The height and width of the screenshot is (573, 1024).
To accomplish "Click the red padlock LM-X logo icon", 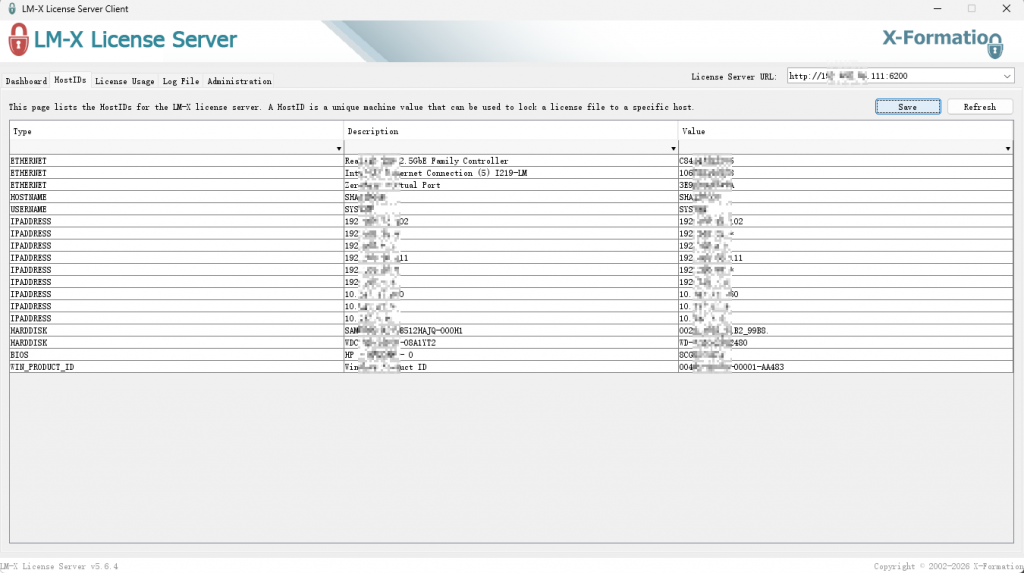I will point(19,41).
